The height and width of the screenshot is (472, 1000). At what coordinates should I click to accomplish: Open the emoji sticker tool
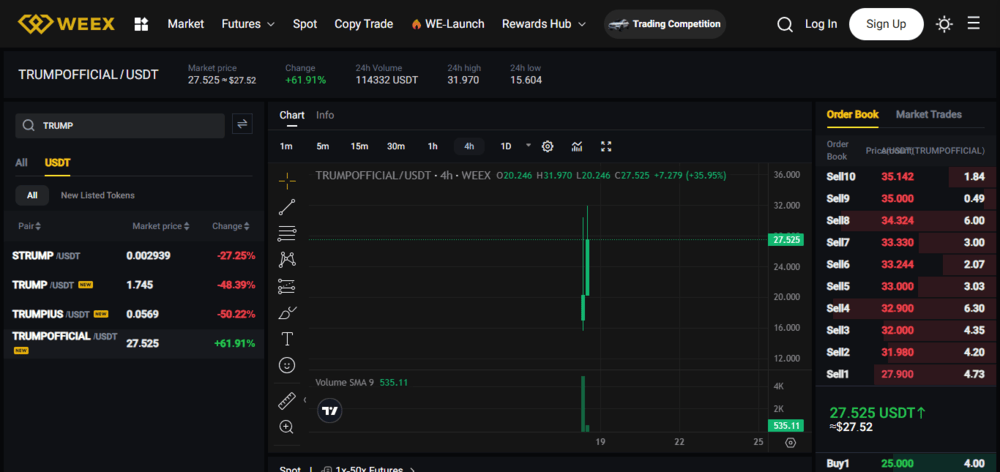tap(287, 365)
